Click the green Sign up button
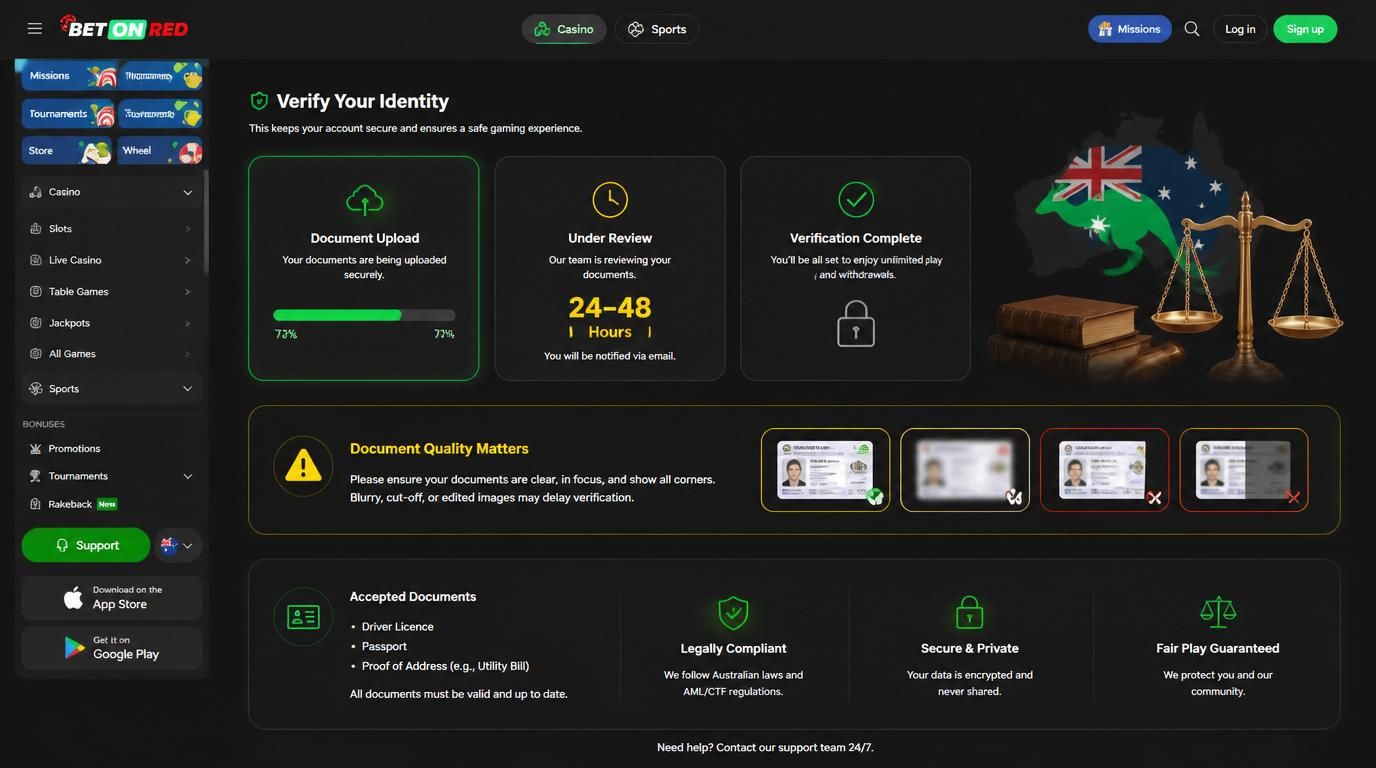The height and width of the screenshot is (768, 1376). 1305,29
